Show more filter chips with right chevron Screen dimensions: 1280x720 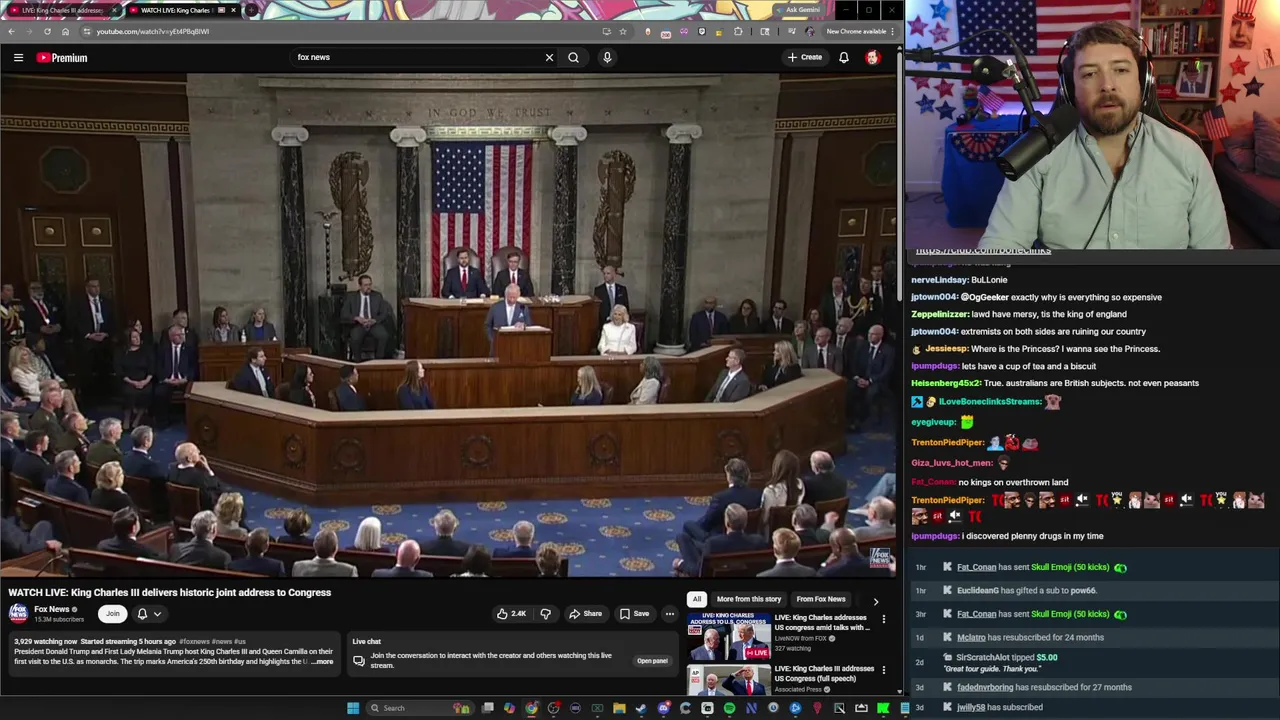876,601
